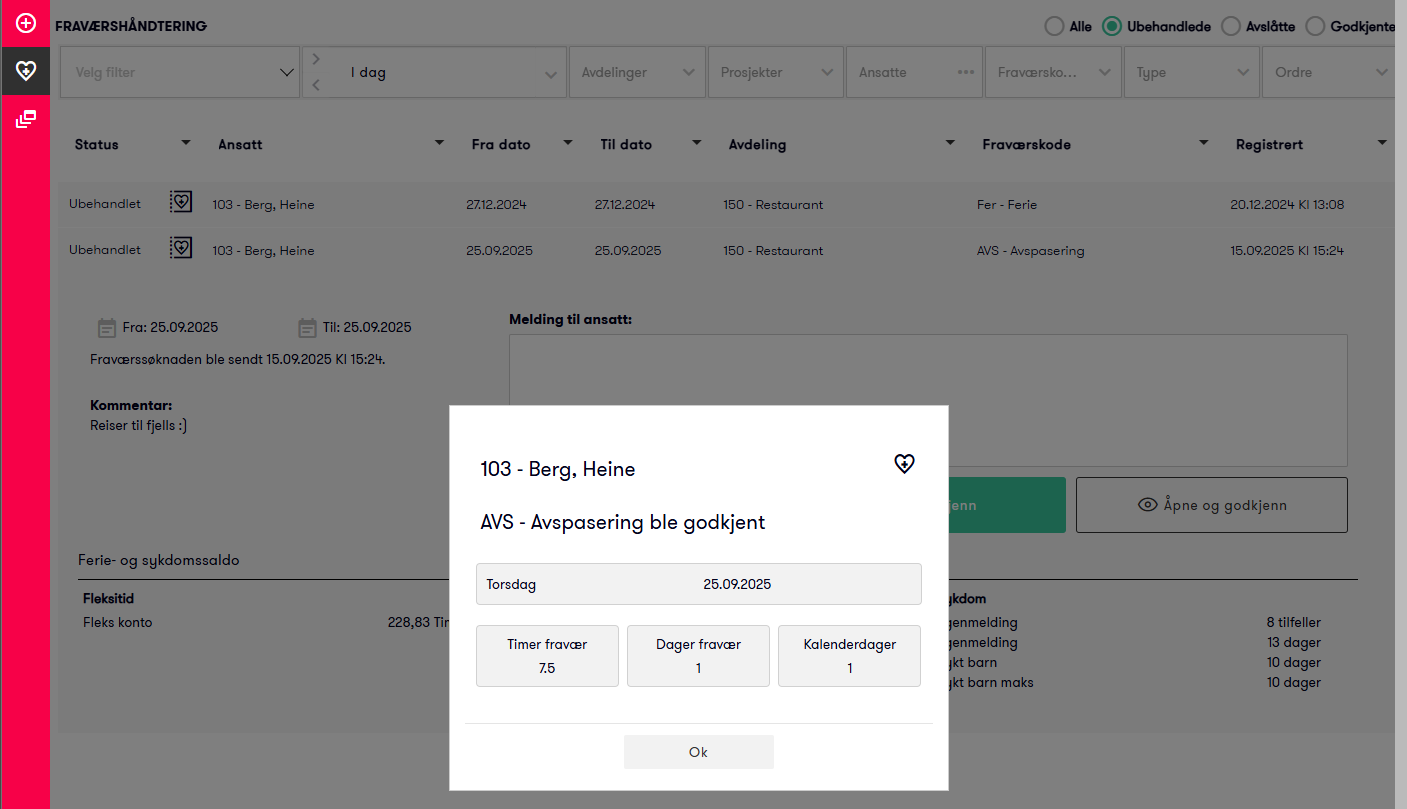1407x809 pixels.
Task: Open the Fra date calendar icon
Action: point(107,327)
